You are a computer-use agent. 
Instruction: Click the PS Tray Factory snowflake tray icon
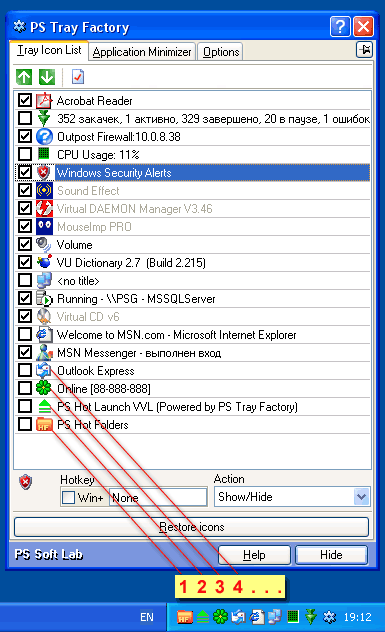pyautogui.click(x=330, y=617)
